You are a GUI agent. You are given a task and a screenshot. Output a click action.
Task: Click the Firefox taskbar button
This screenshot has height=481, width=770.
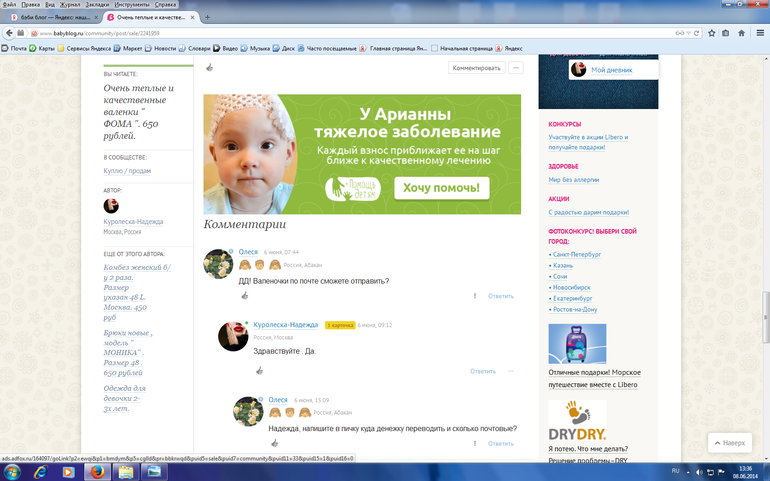click(x=97, y=472)
